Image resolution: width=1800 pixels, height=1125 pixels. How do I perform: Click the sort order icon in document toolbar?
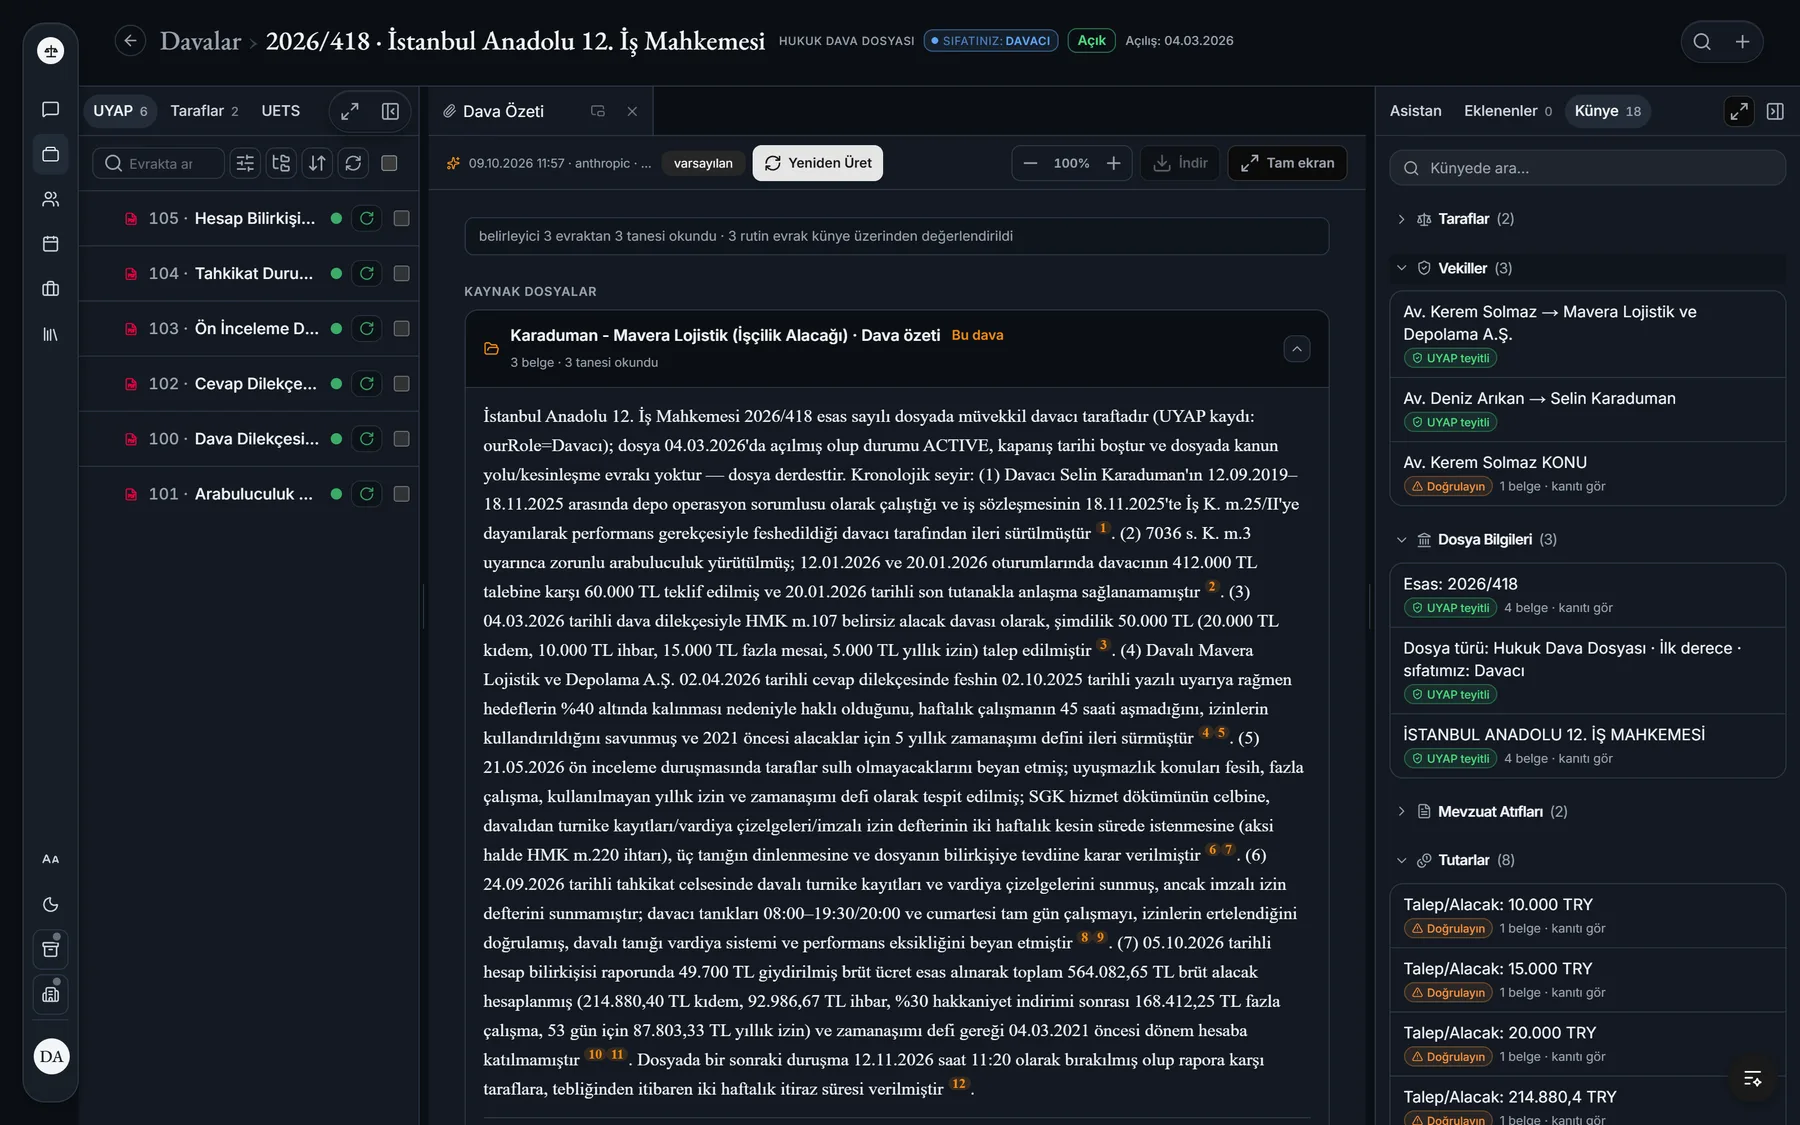(317, 163)
